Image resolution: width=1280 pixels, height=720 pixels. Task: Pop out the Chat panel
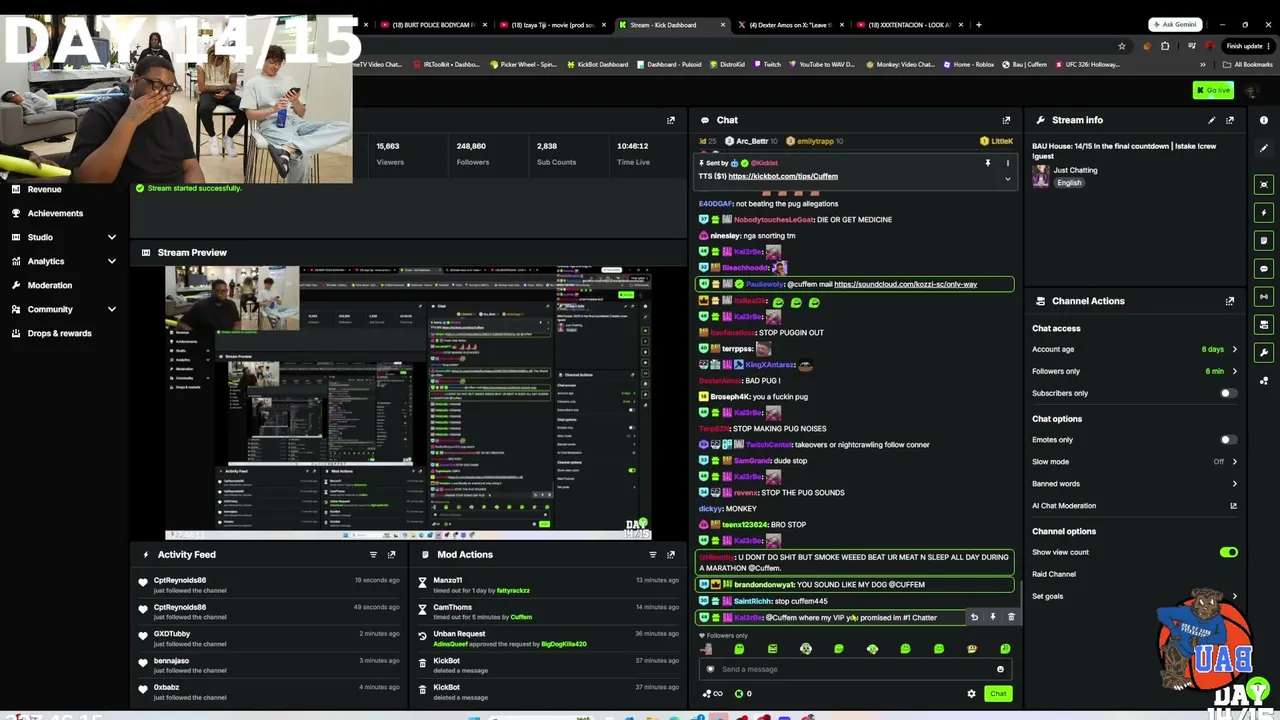(x=1006, y=120)
